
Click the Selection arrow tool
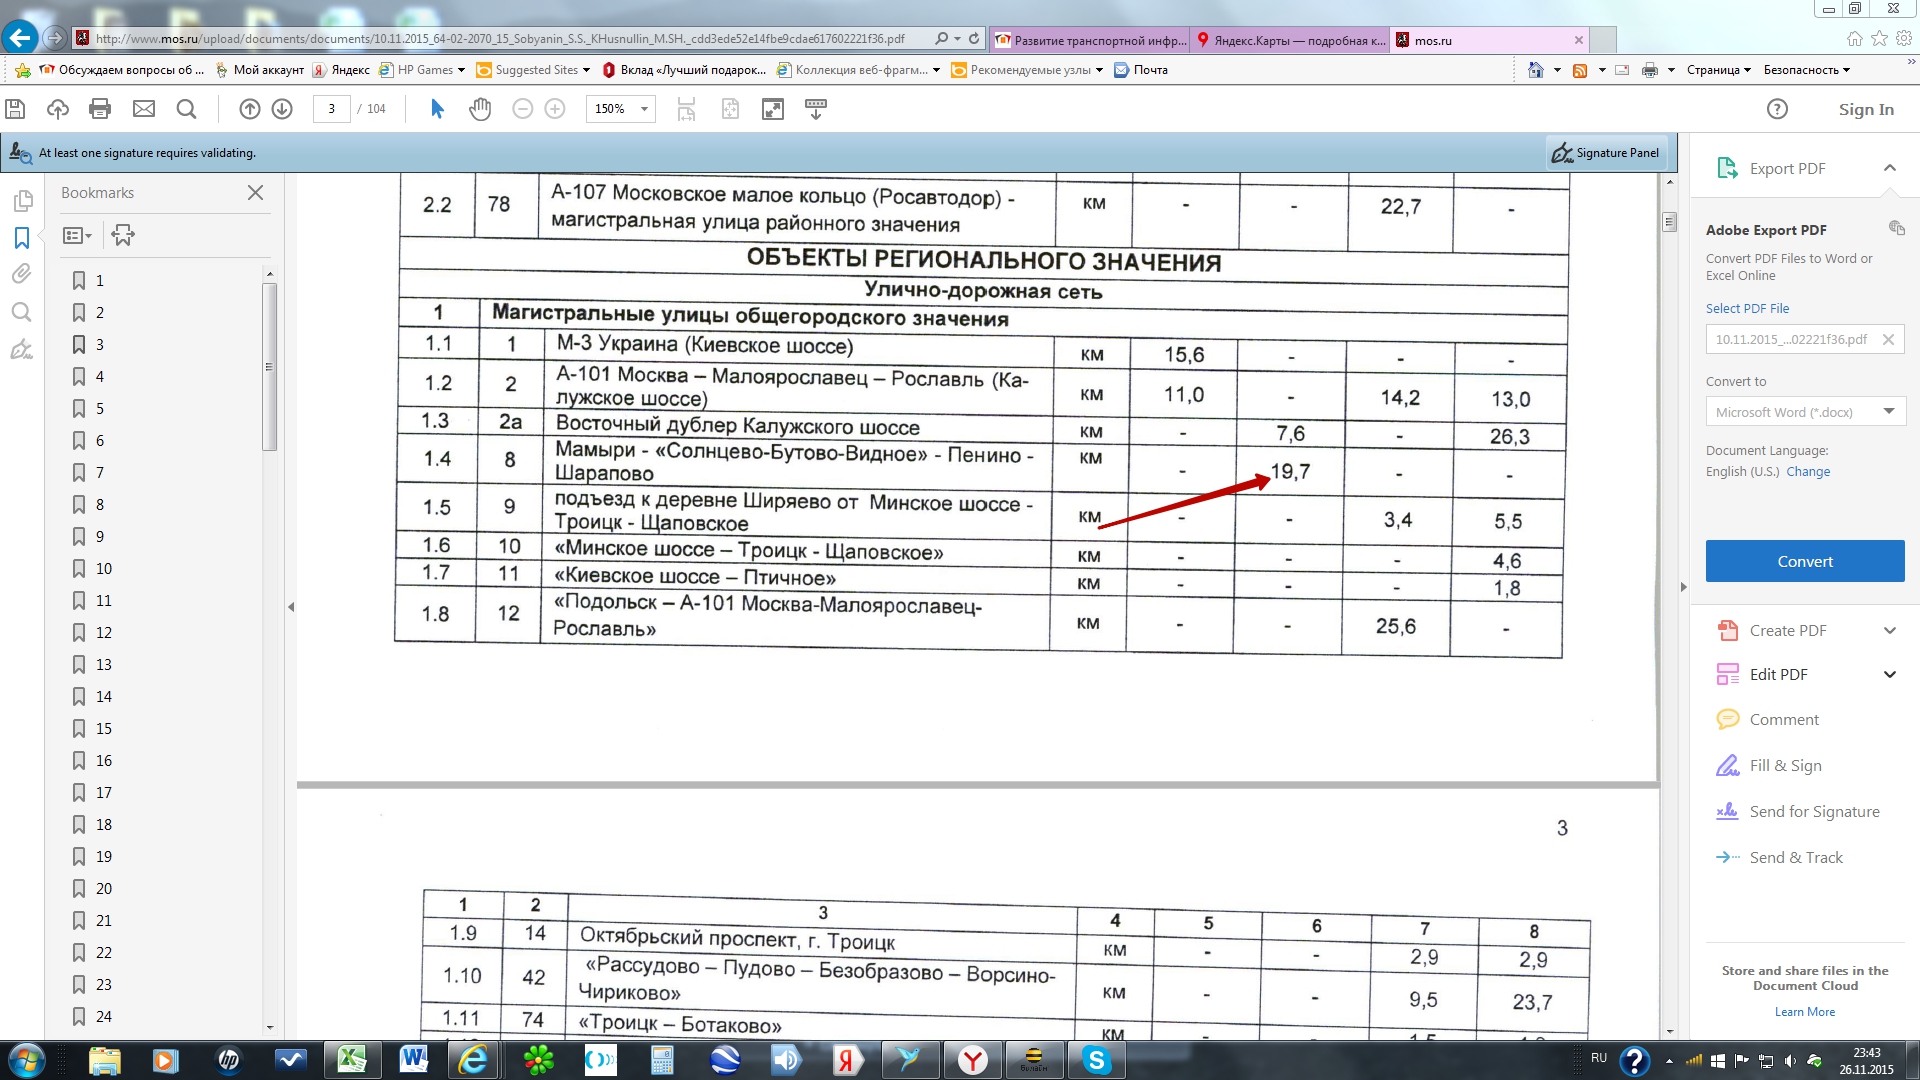pos(437,109)
